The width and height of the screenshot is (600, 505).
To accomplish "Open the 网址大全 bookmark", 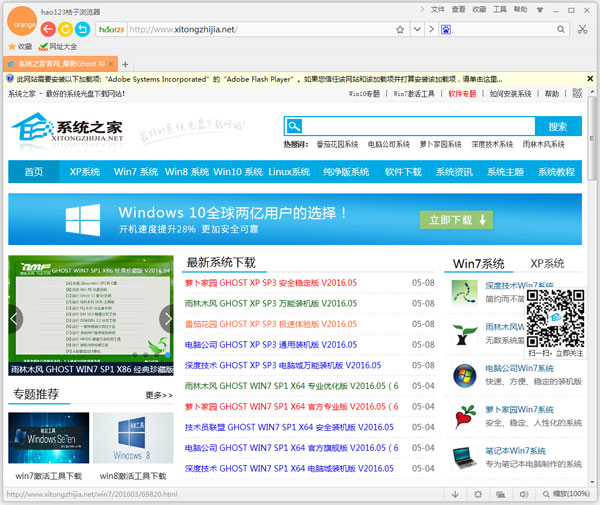I will click(x=58, y=47).
